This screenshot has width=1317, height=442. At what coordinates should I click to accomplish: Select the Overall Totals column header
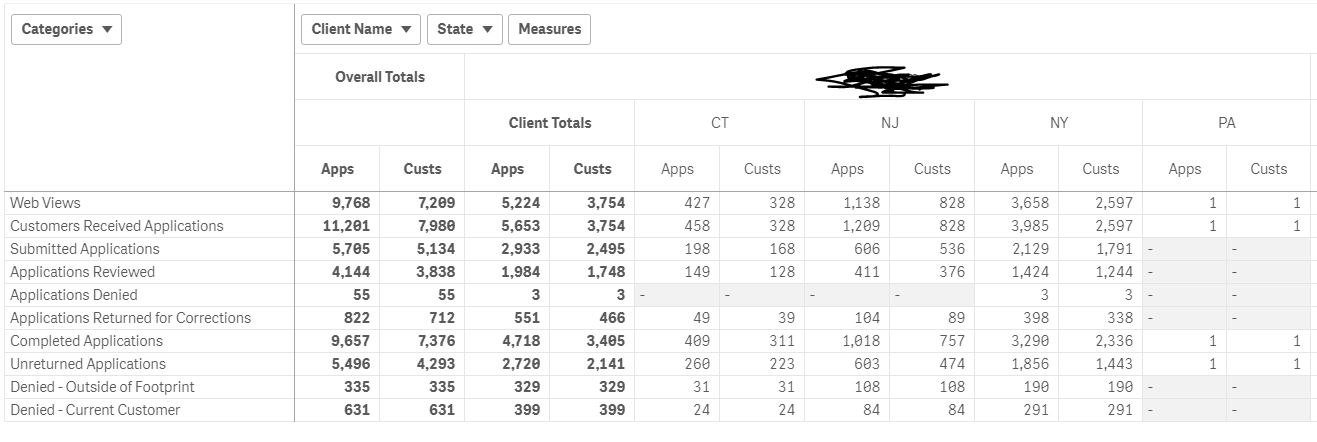(x=380, y=77)
